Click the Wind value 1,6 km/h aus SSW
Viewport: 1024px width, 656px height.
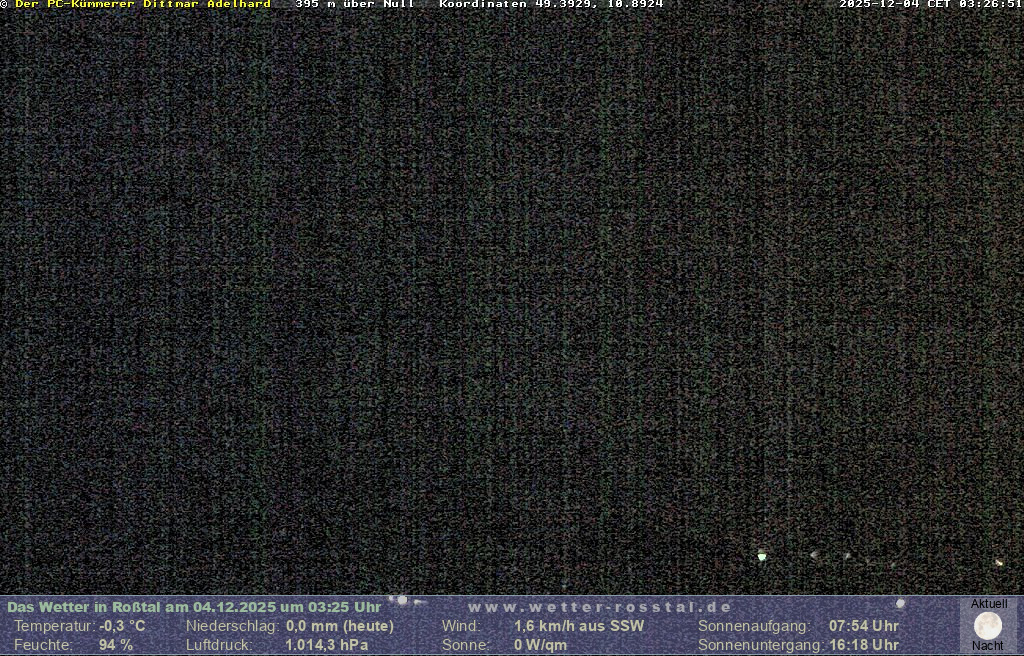click(x=579, y=626)
